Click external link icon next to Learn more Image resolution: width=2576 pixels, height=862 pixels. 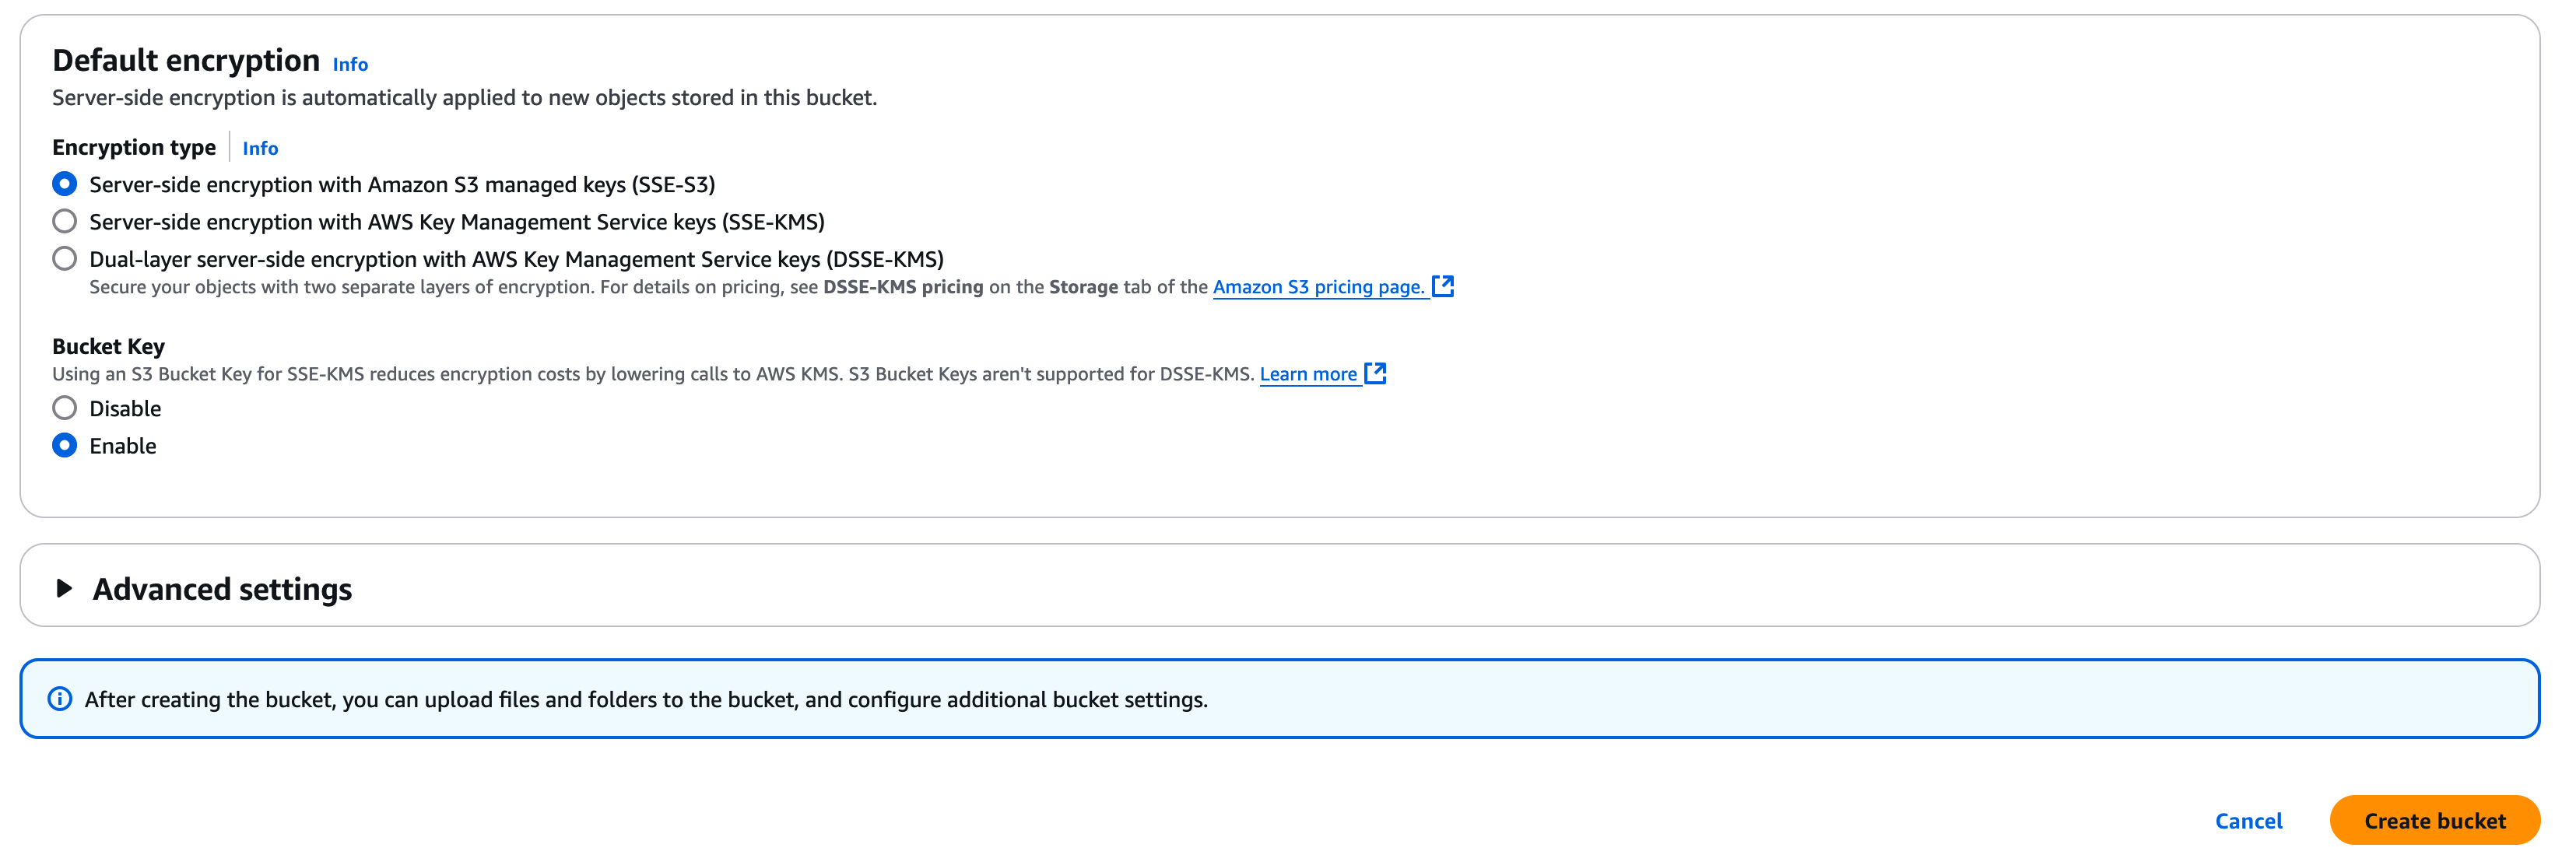click(1375, 373)
